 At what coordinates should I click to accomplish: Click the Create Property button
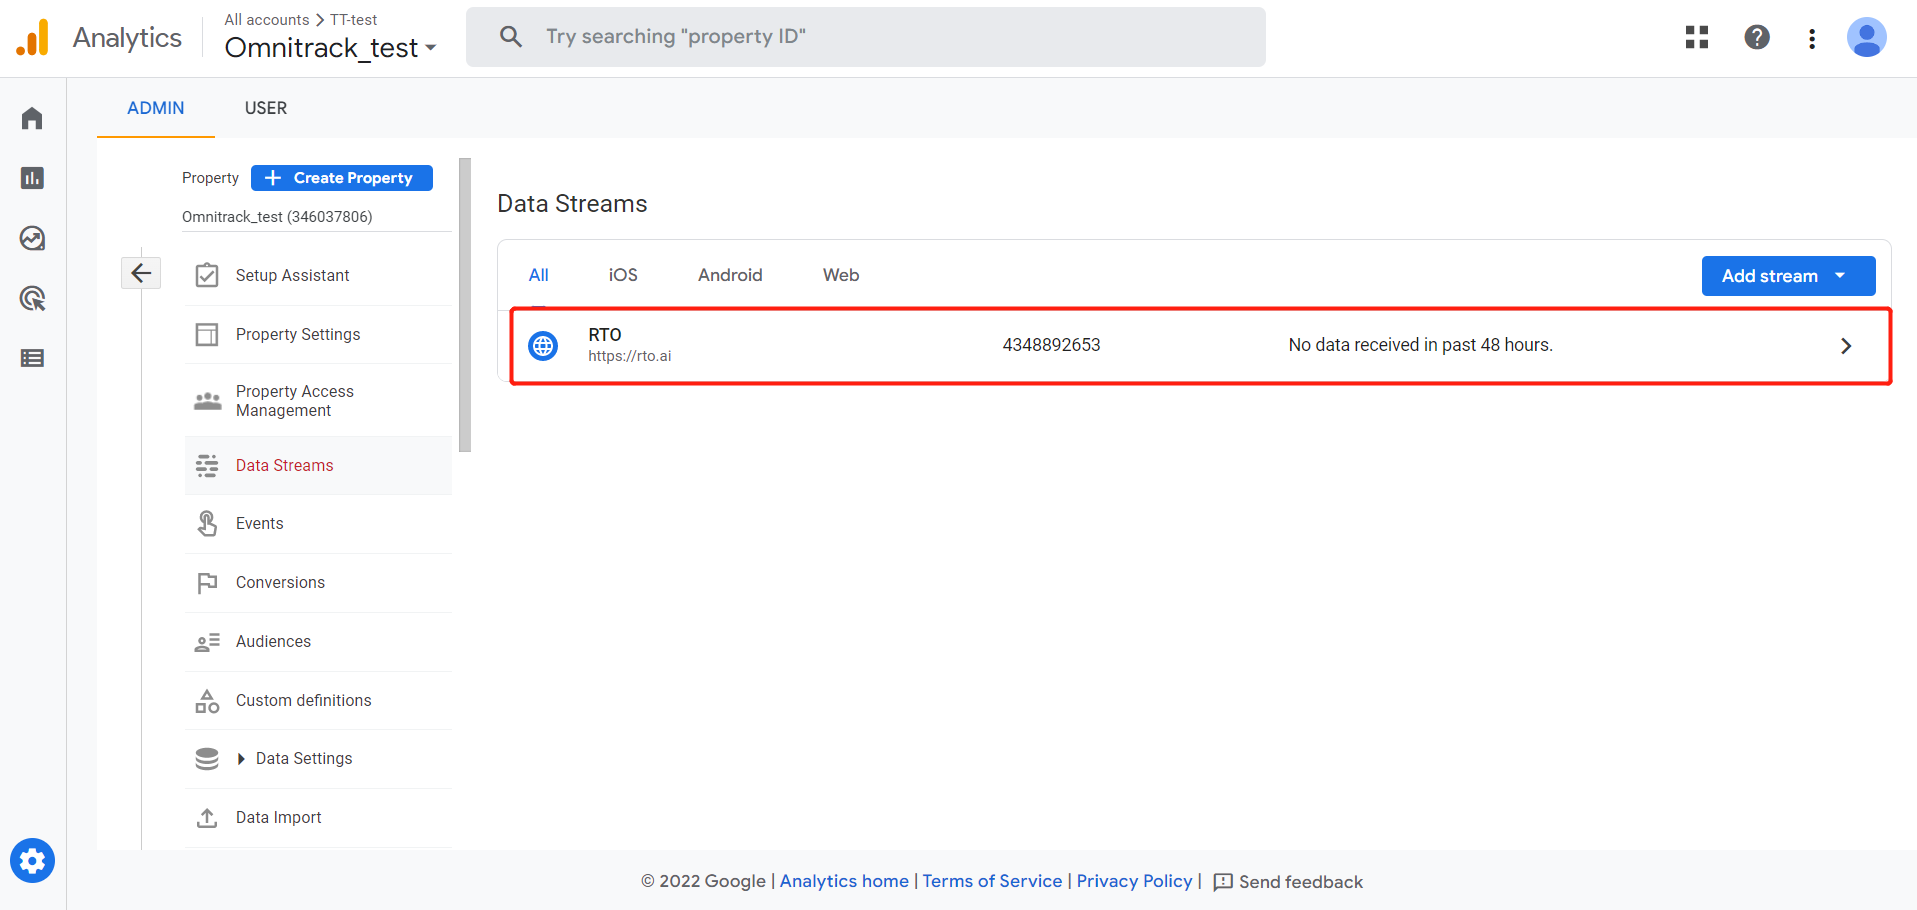(x=342, y=178)
